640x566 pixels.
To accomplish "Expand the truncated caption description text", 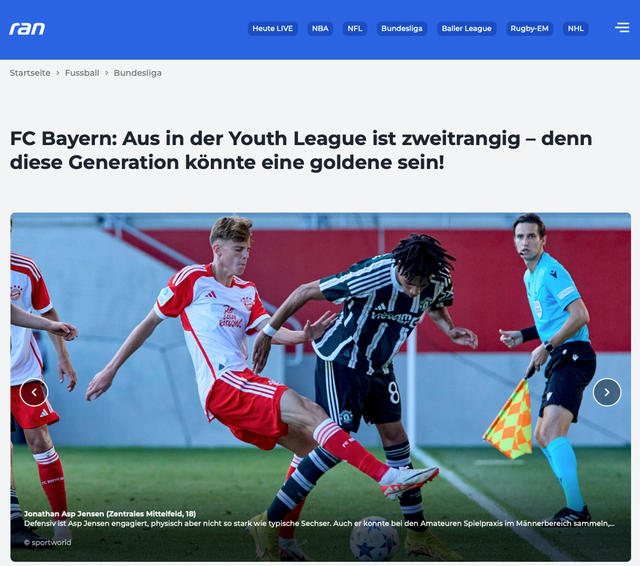I will point(319,524).
